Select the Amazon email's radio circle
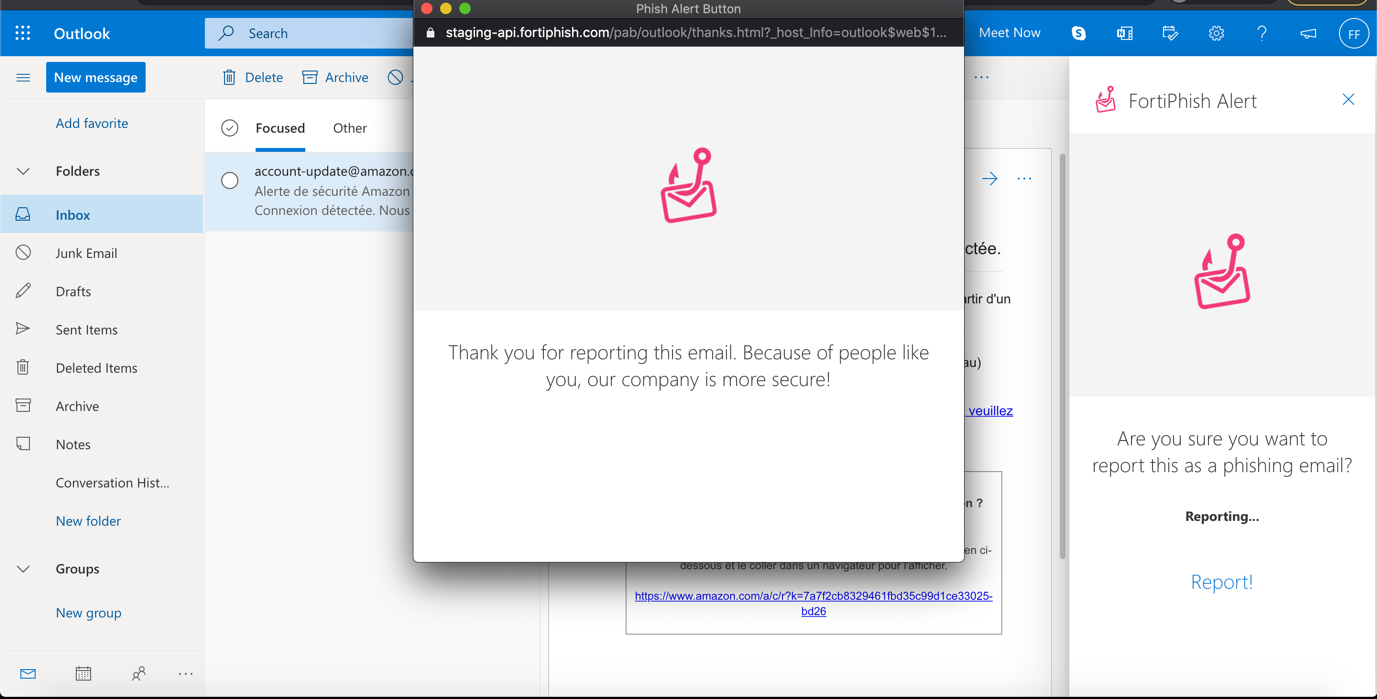The width and height of the screenshot is (1377, 699). click(x=230, y=181)
